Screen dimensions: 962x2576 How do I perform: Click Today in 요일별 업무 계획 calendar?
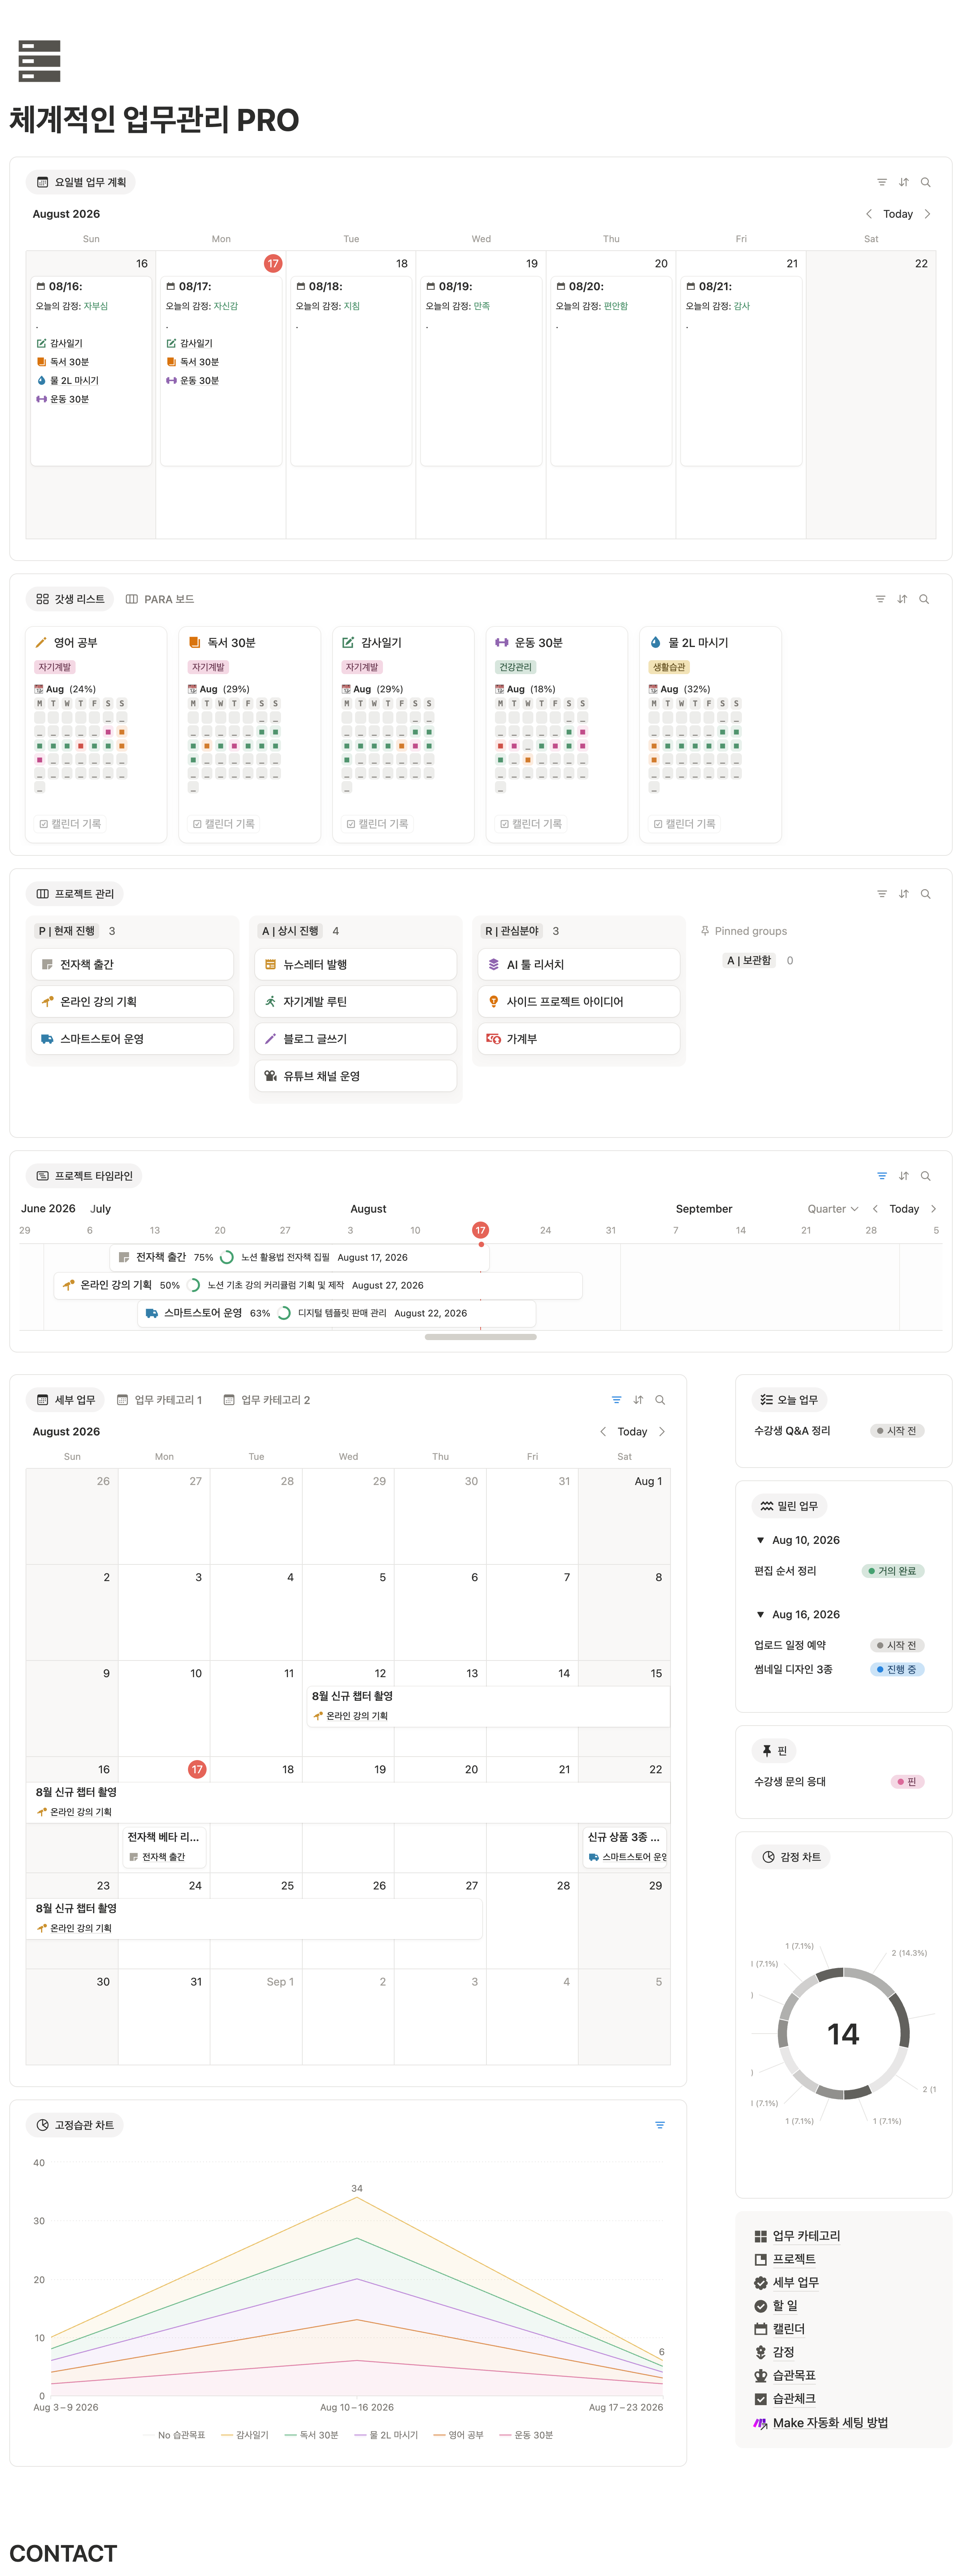898,214
